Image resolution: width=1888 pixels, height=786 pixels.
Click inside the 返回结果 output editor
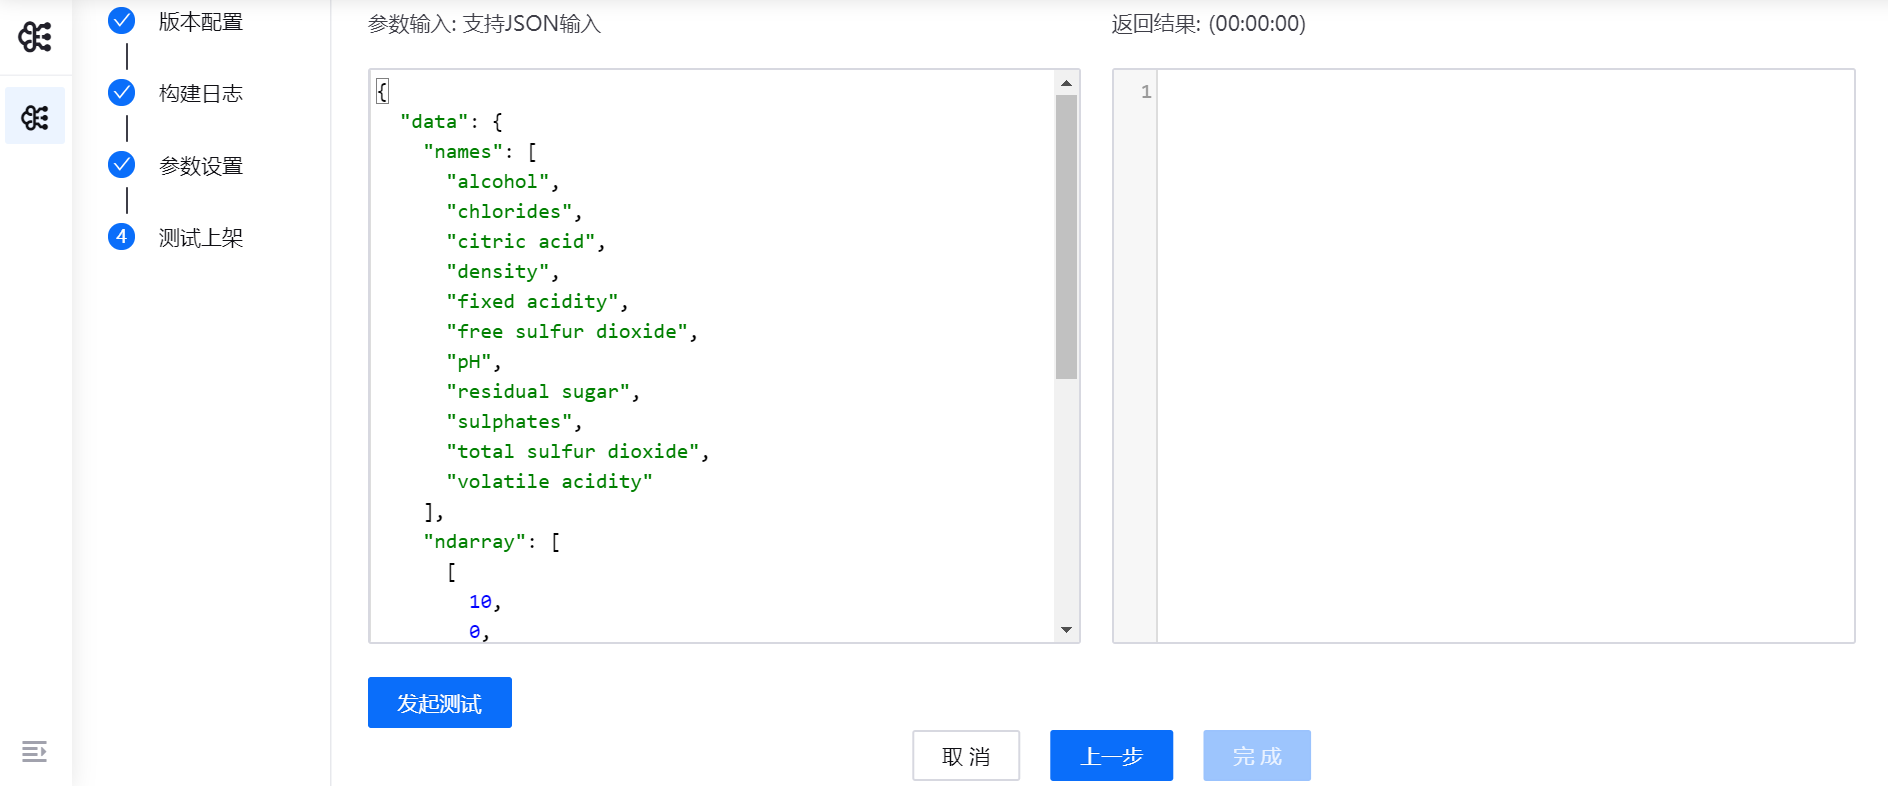(x=1505, y=356)
